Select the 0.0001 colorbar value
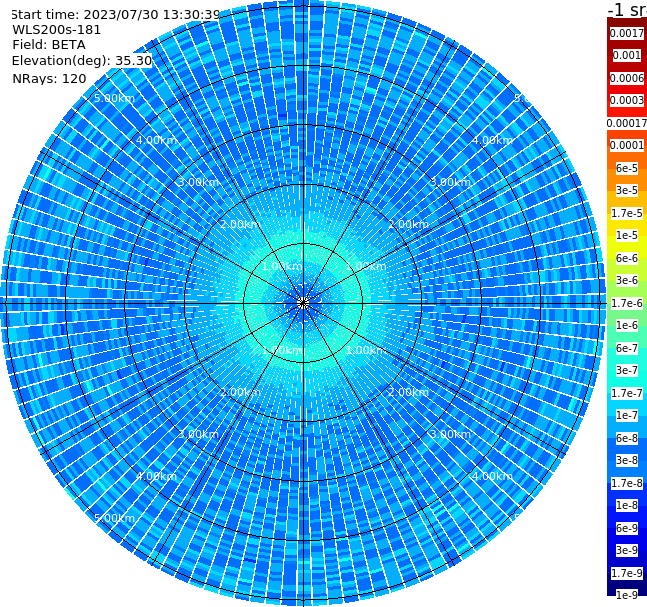This screenshot has width=647, height=607. (x=627, y=145)
